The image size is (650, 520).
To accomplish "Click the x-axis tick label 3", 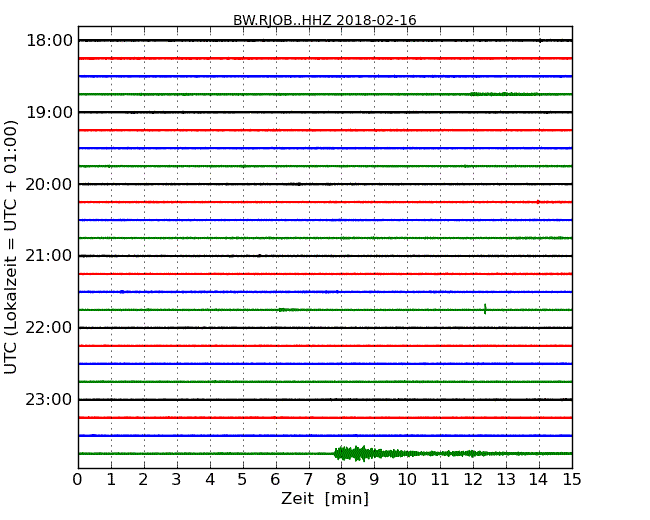I will point(177,480).
